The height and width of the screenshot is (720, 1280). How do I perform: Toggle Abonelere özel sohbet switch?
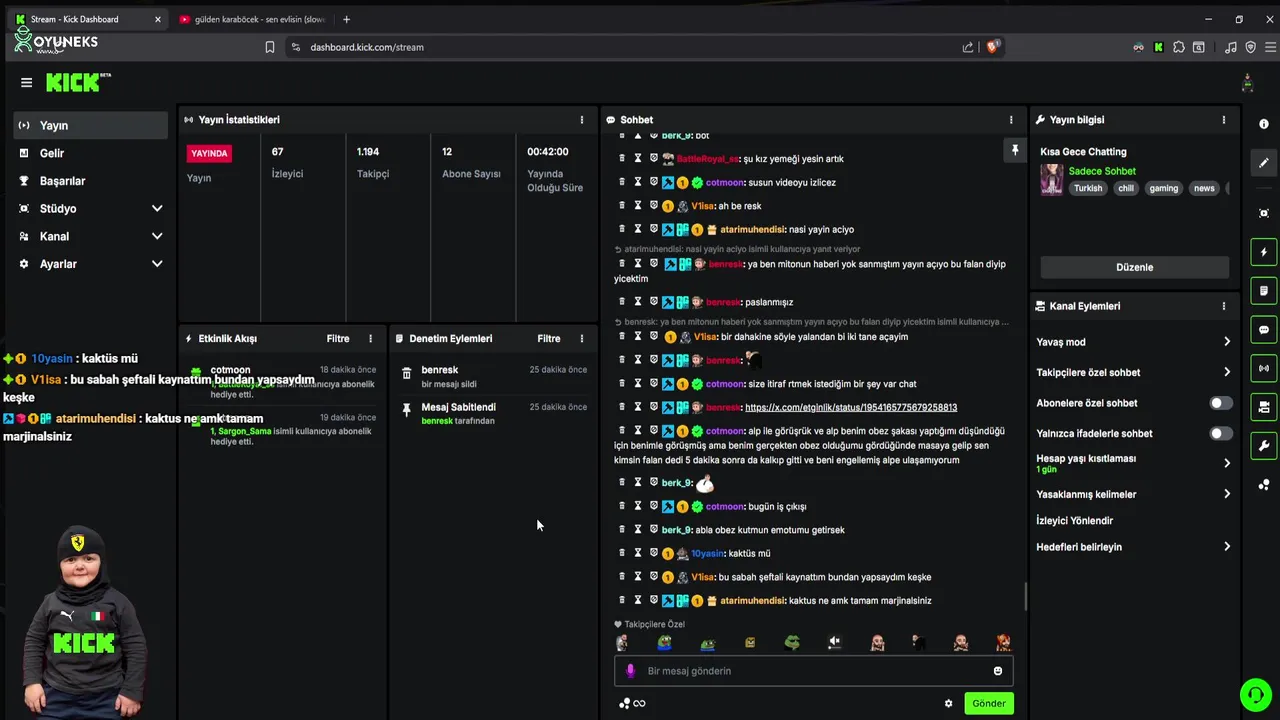tap(1221, 403)
